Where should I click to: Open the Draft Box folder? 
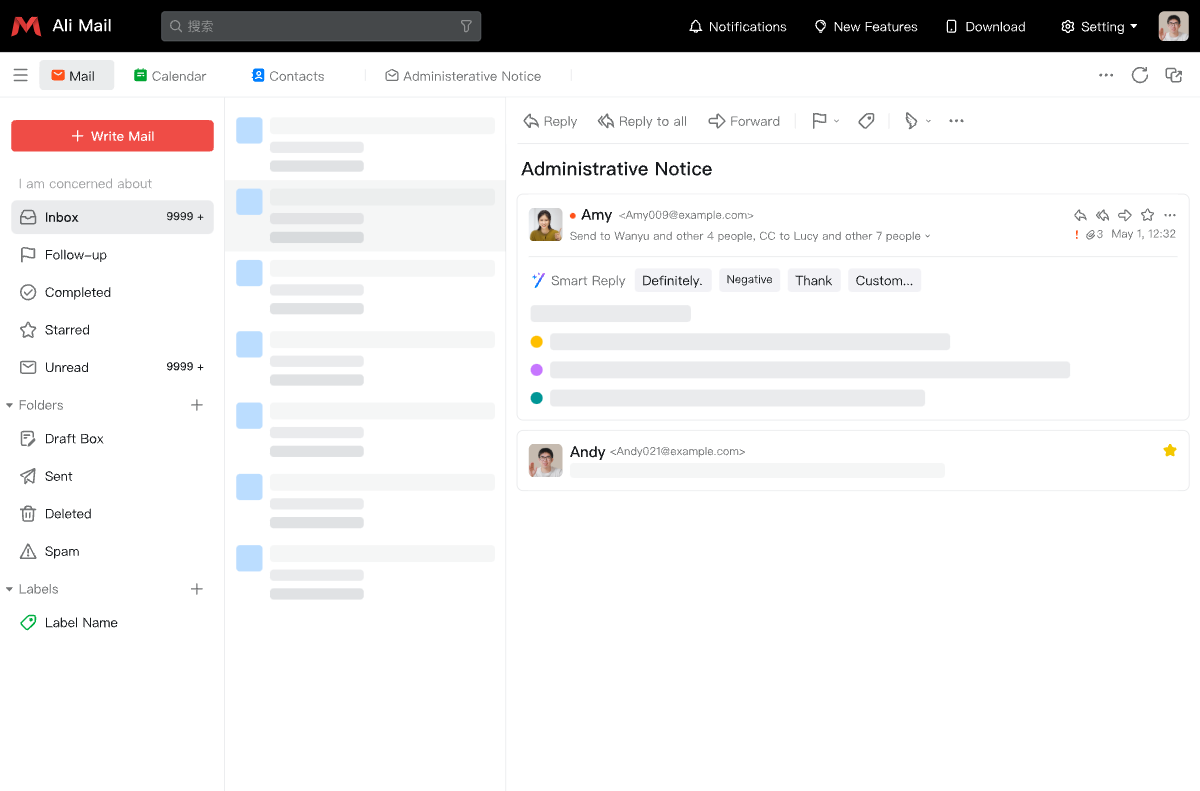112,439
